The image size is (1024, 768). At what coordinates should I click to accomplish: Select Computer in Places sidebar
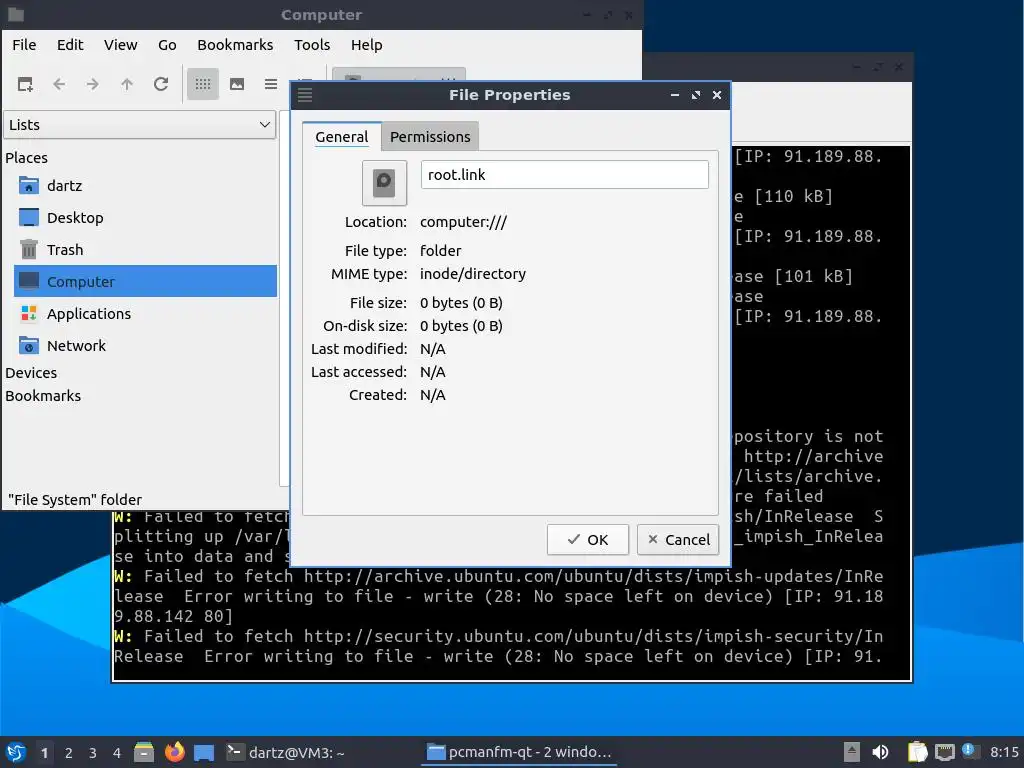coord(145,281)
